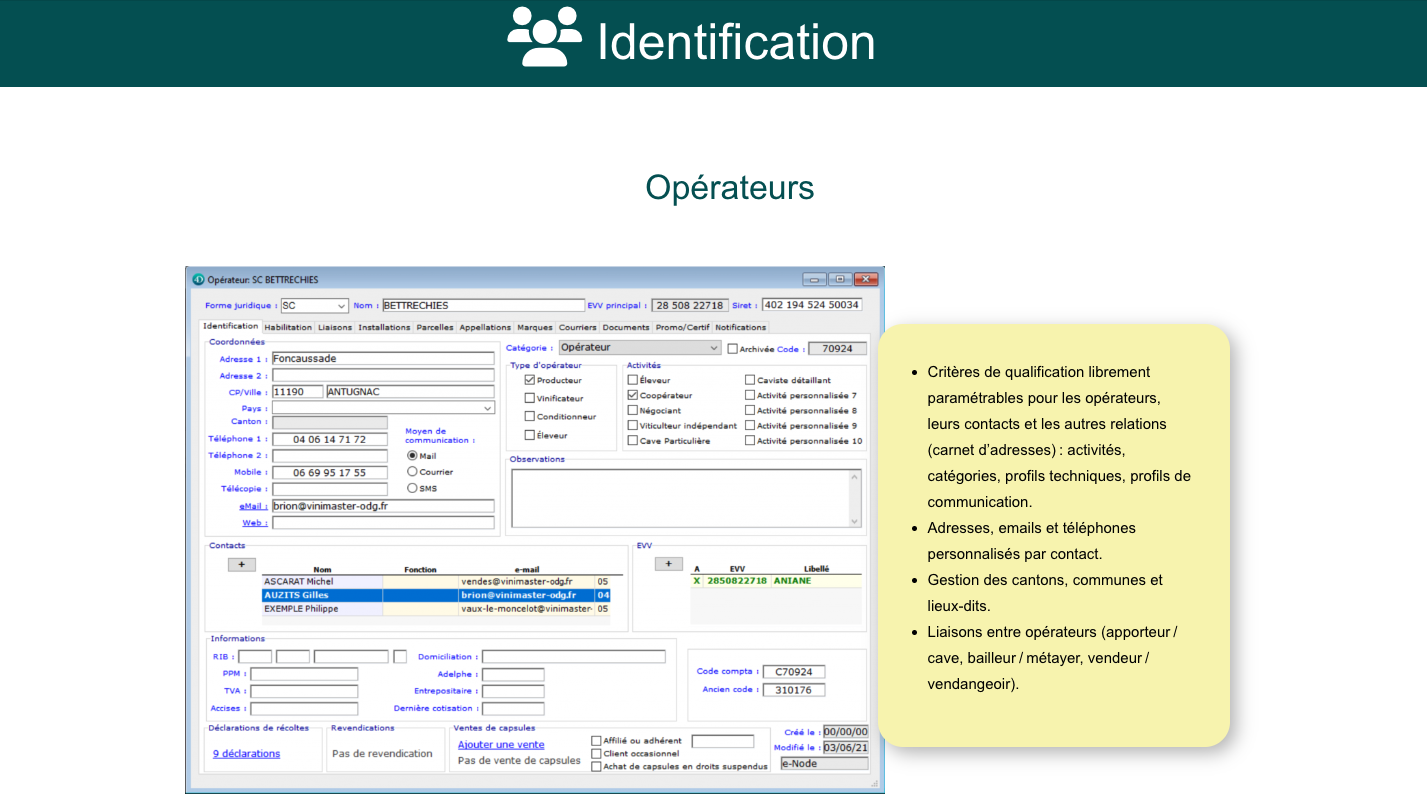The image size is (1427, 799).
Task: Add a contact with the plus button
Action: (241, 564)
